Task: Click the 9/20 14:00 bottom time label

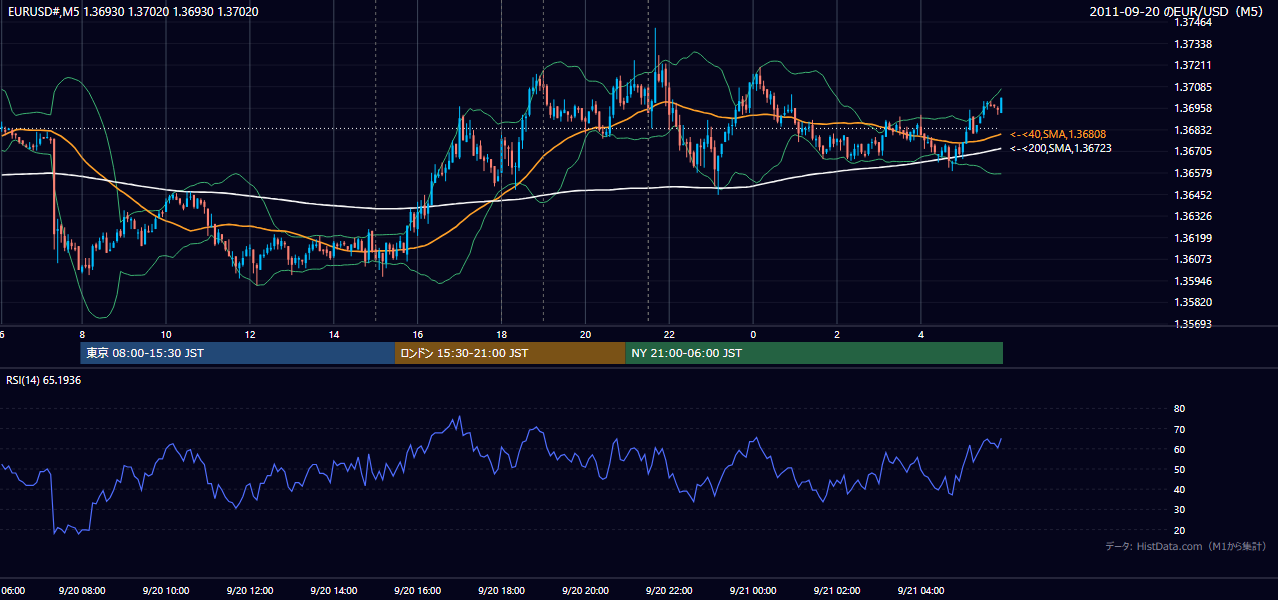Action: (x=334, y=591)
